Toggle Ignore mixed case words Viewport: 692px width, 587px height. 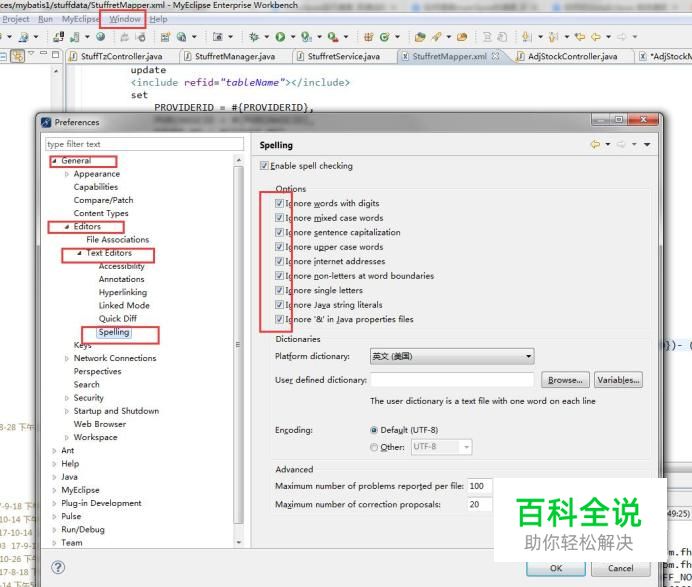[279, 218]
